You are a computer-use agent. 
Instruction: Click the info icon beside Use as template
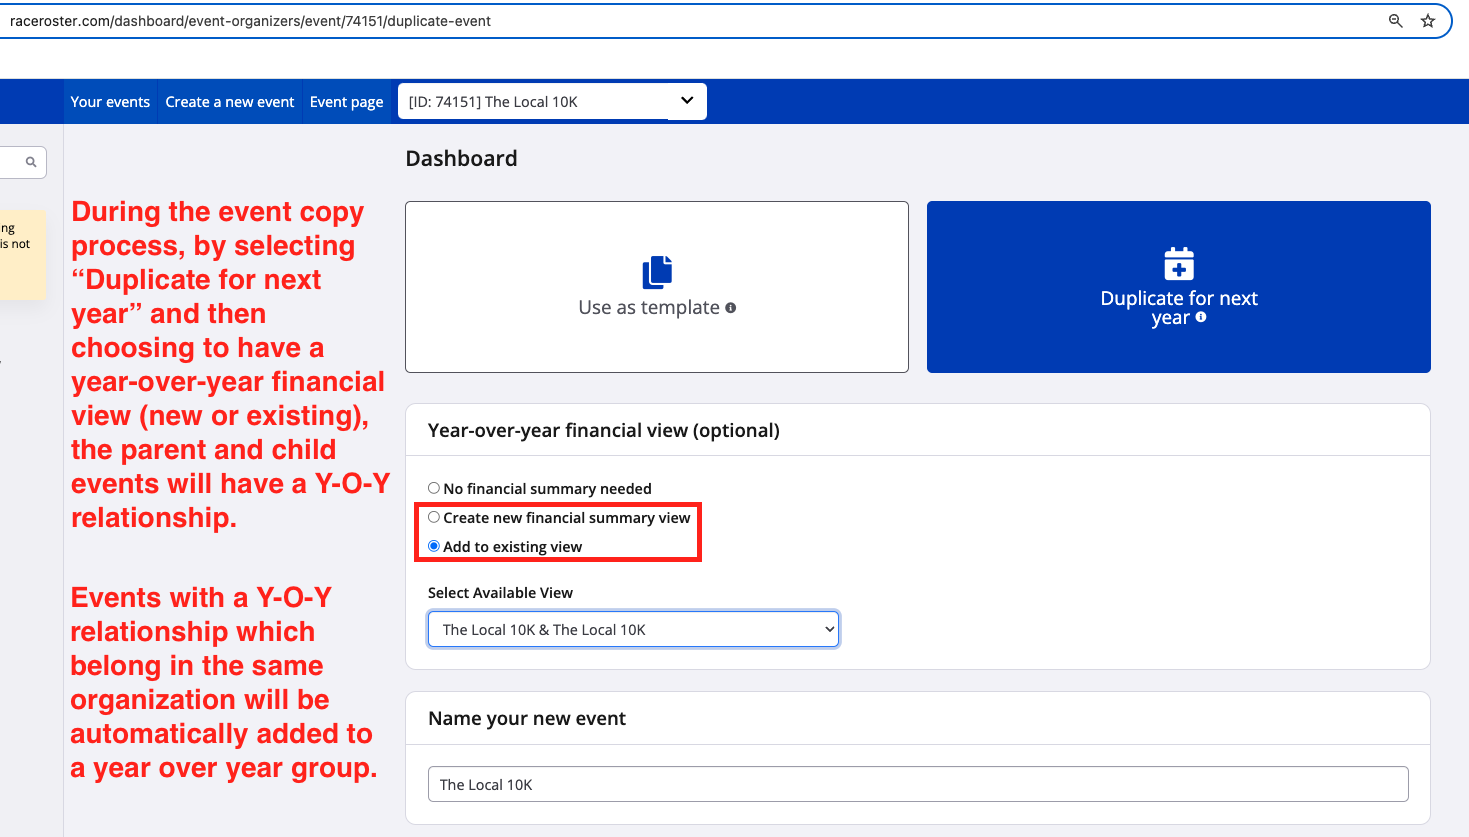tap(731, 308)
